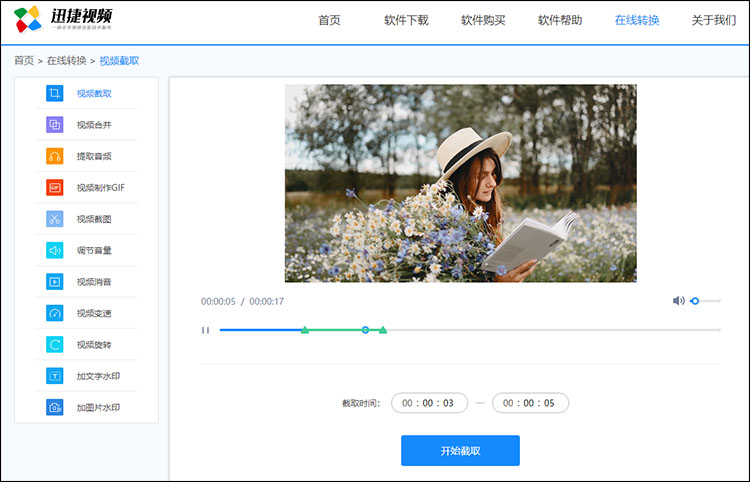
Task: Click the playback position circle on progress bar
Action: (365, 330)
